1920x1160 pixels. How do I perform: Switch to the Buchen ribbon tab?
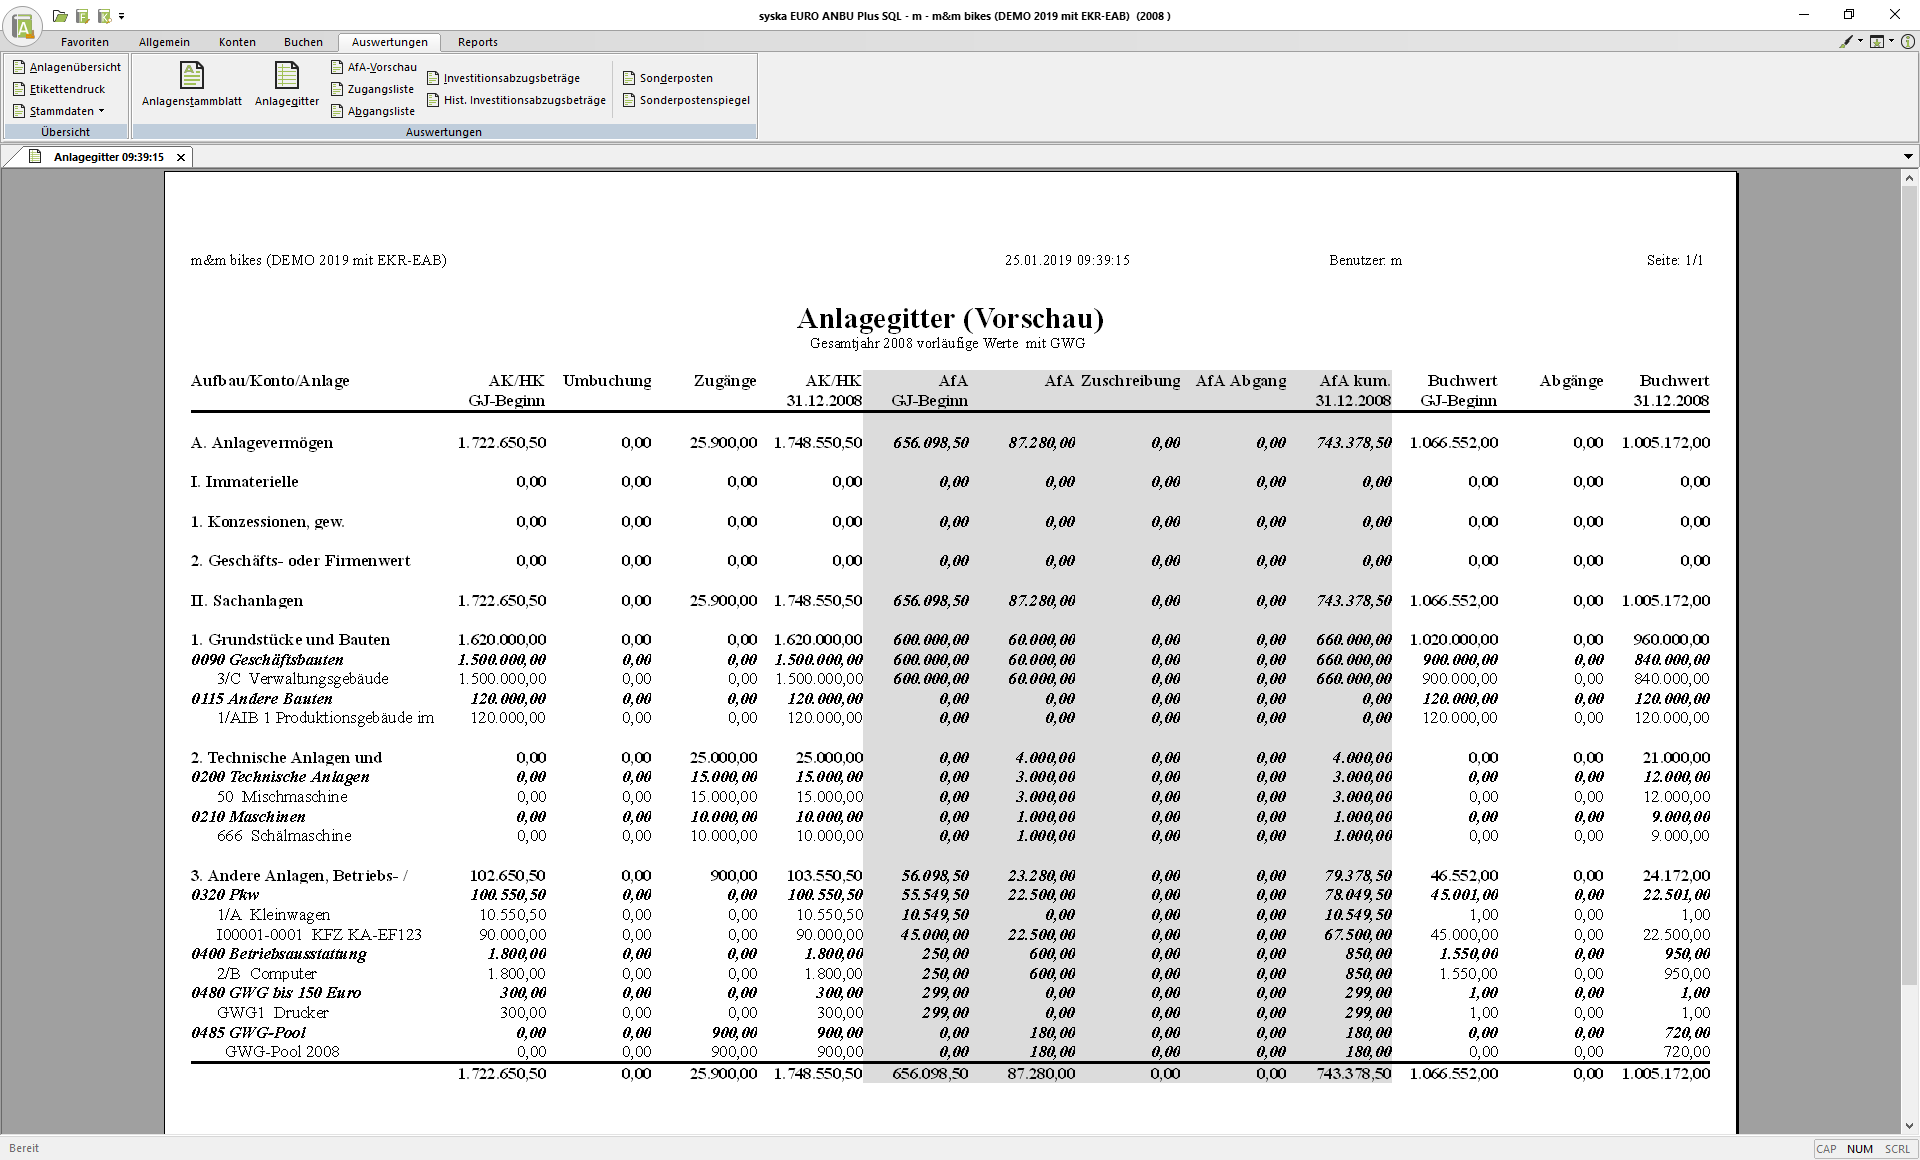coord(303,42)
